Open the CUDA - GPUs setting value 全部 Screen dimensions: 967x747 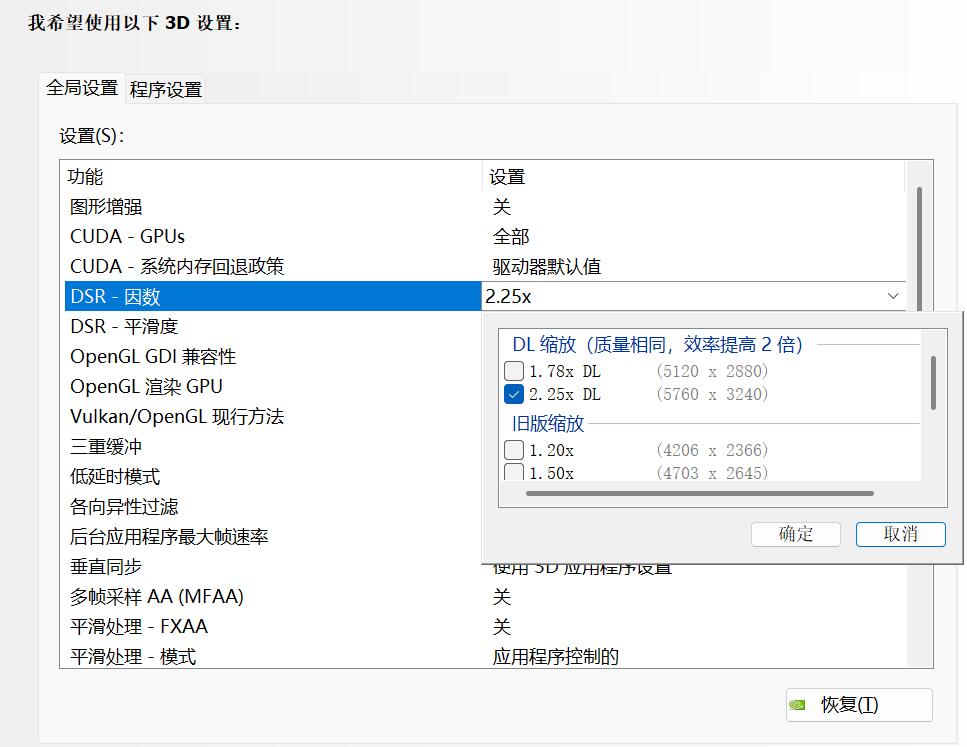(511, 237)
